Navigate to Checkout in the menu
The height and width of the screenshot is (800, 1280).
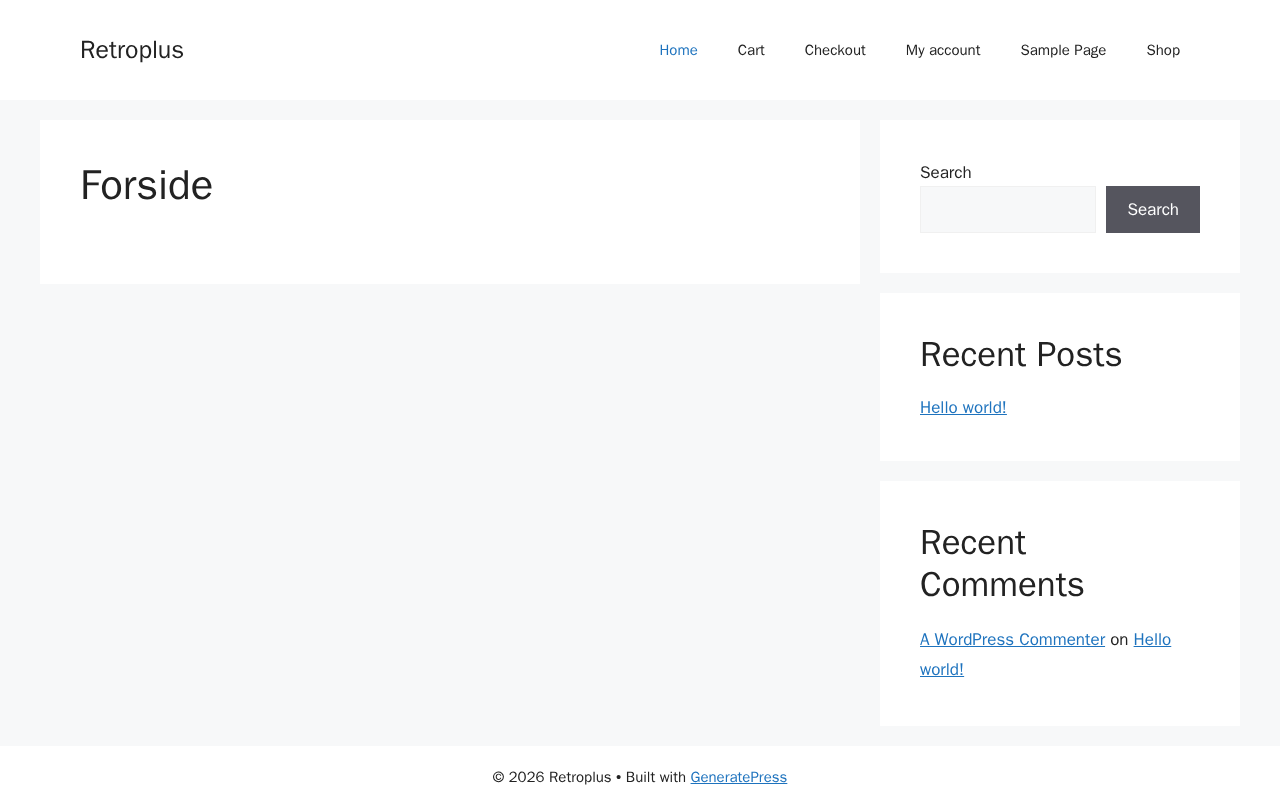tap(835, 50)
